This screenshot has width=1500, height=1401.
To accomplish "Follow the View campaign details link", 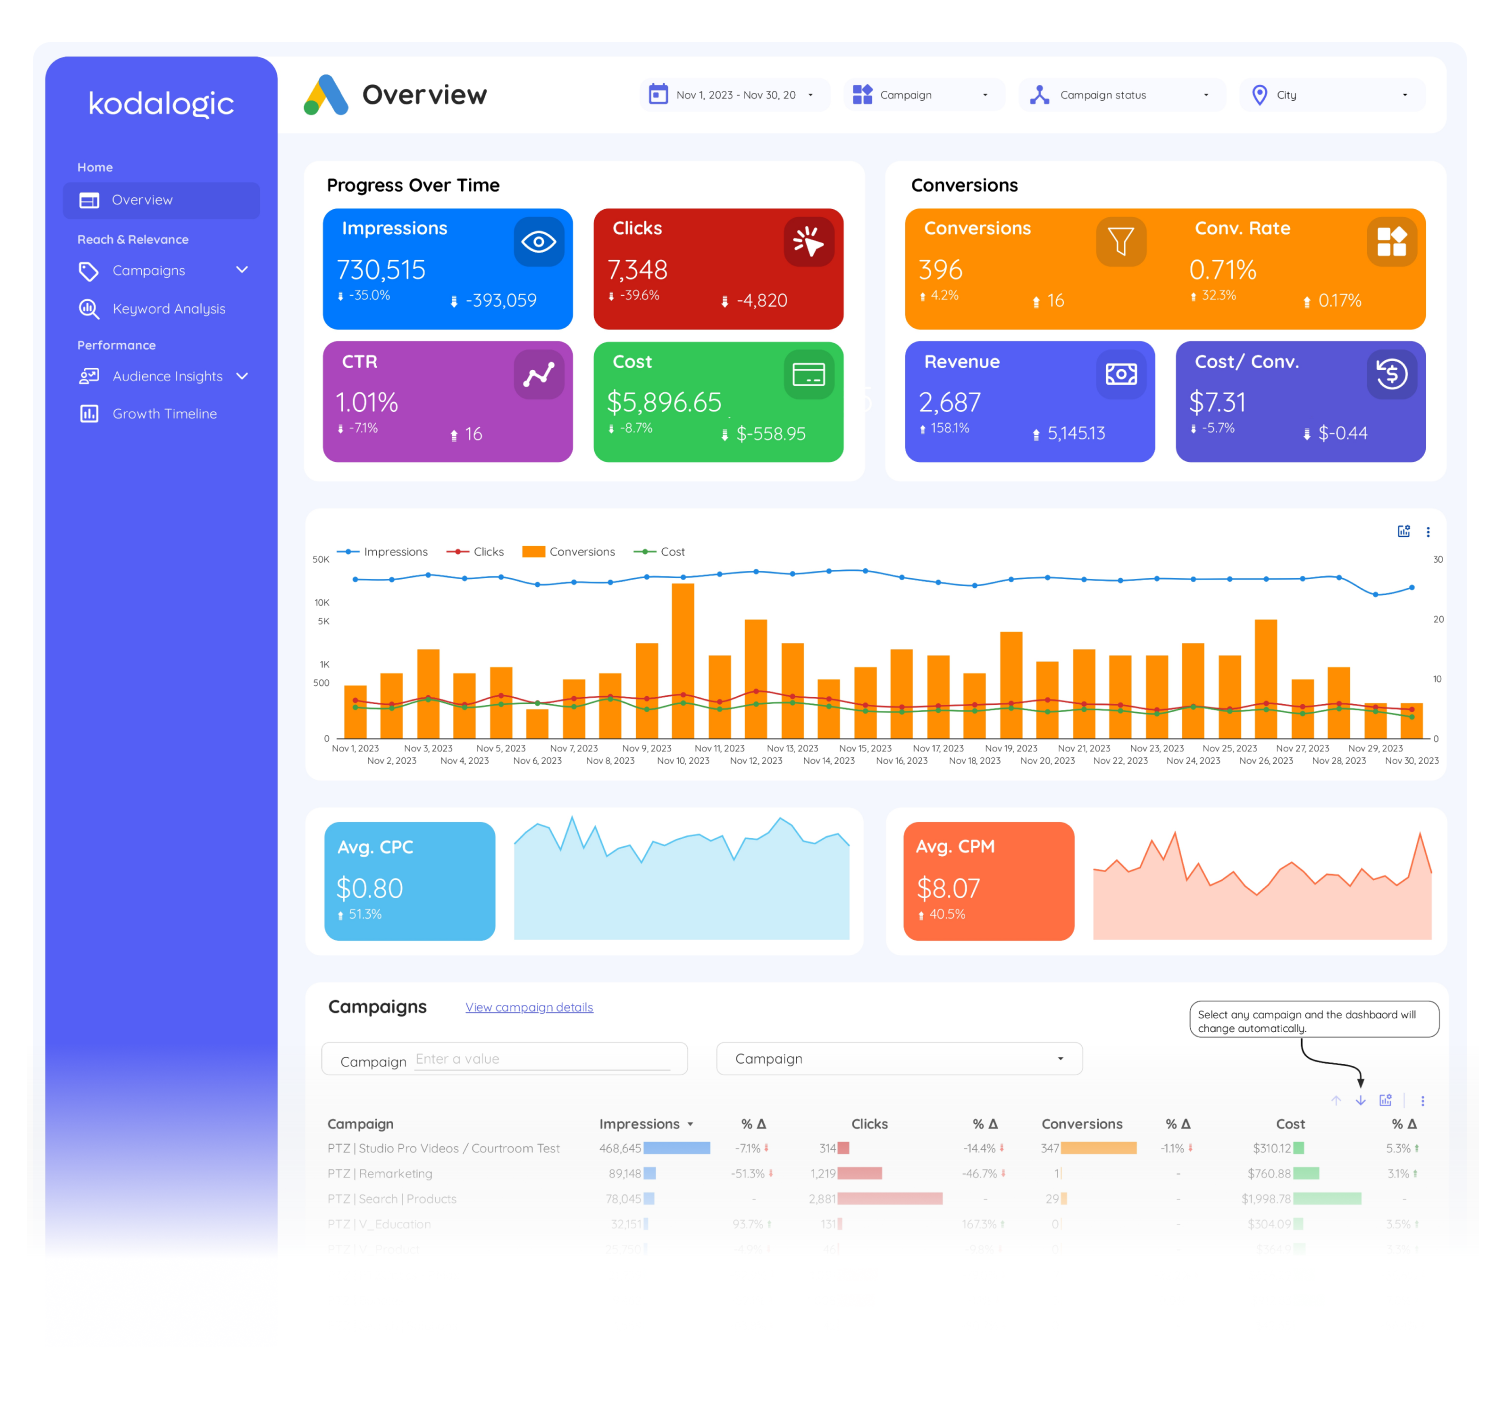I will tap(529, 1007).
